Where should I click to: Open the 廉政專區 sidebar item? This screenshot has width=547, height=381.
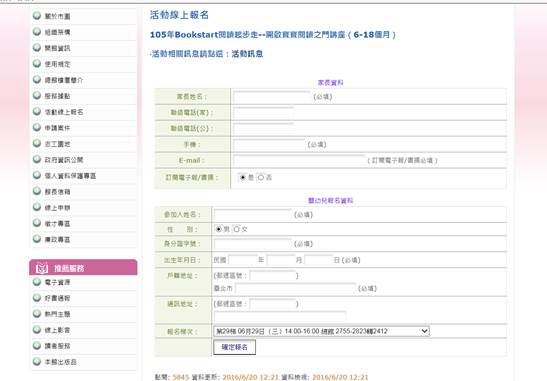57,240
